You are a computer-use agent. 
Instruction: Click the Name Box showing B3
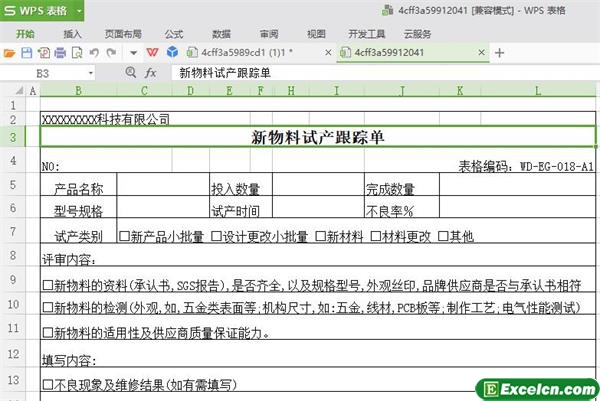[43, 73]
